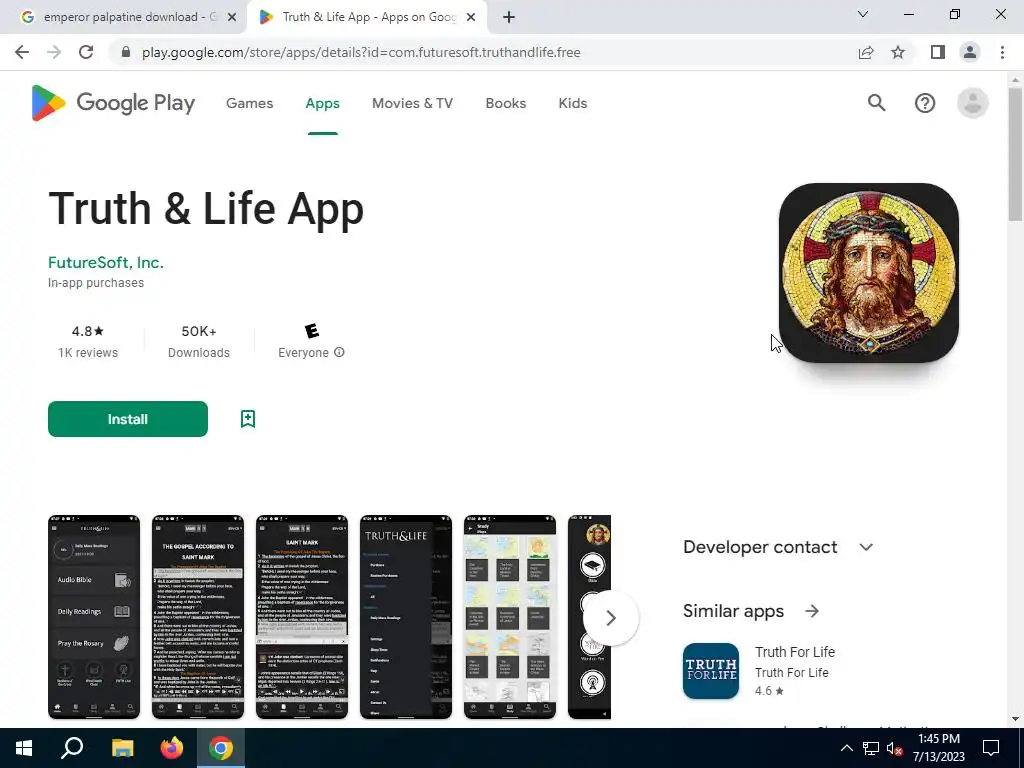
Task: Click the 4.8 star rating with 1K reviews
Action: pyautogui.click(x=88, y=342)
